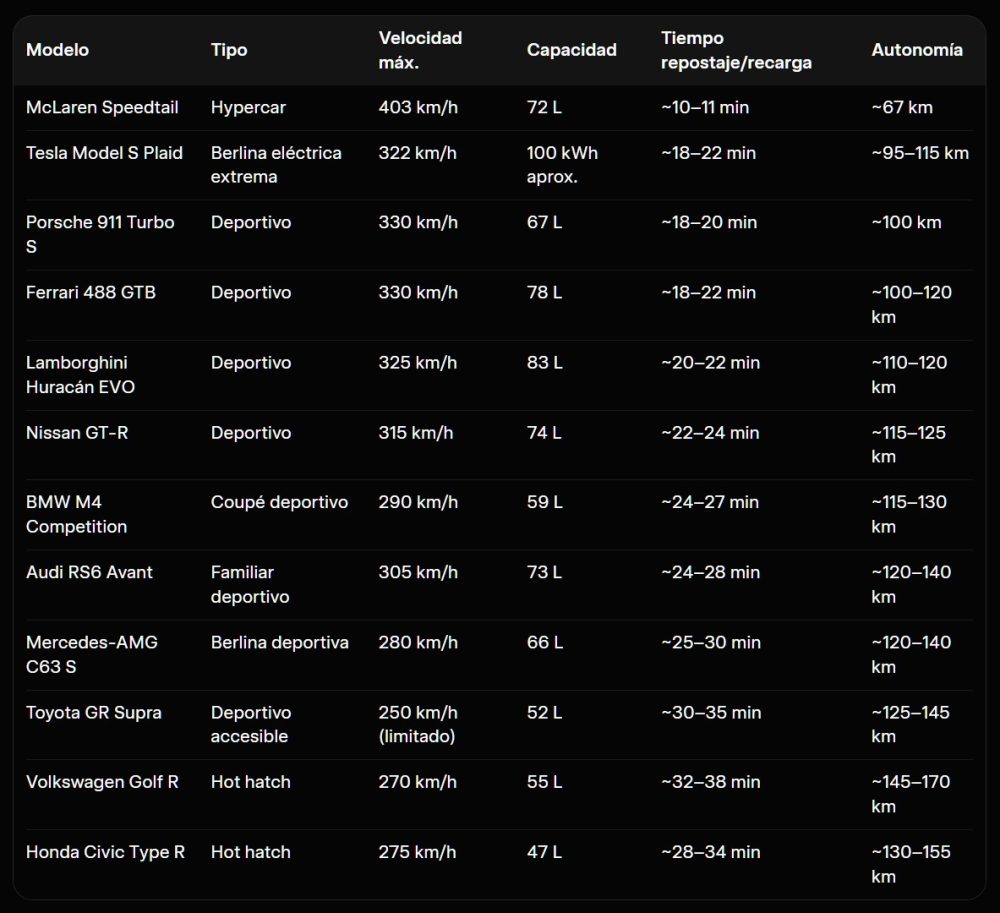Click the '~25–30 min' time cell
Image resolution: width=1000 pixels, height=913 pixels.
click(711, 643)
